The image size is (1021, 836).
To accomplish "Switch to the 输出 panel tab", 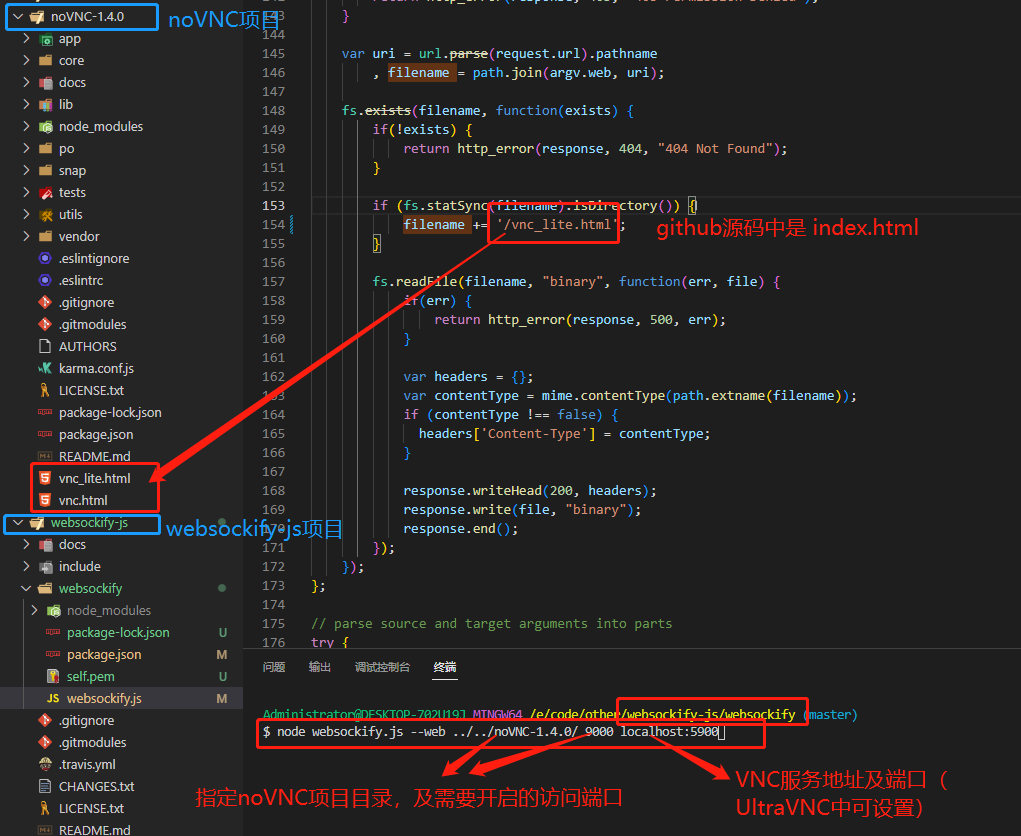I will point(320,667).
